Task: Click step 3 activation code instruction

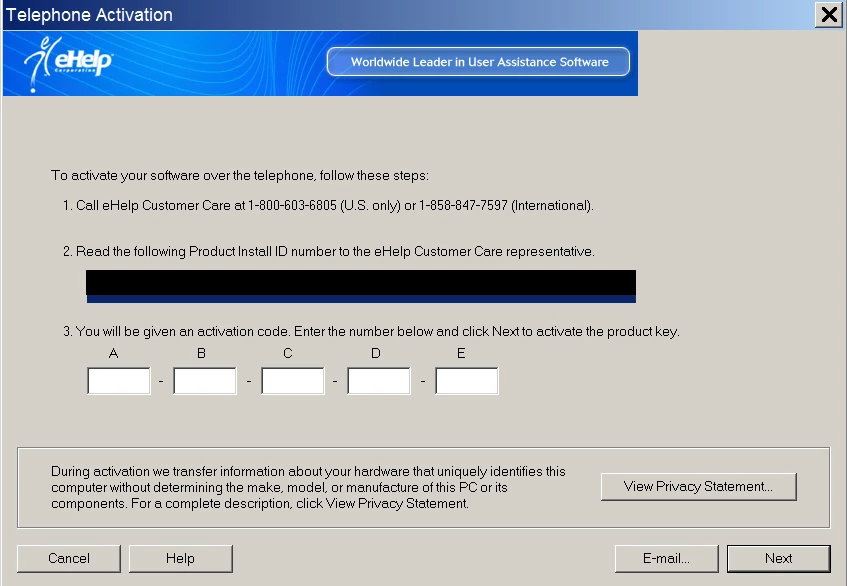Action: pyautogui.click(x=372, y=332)
